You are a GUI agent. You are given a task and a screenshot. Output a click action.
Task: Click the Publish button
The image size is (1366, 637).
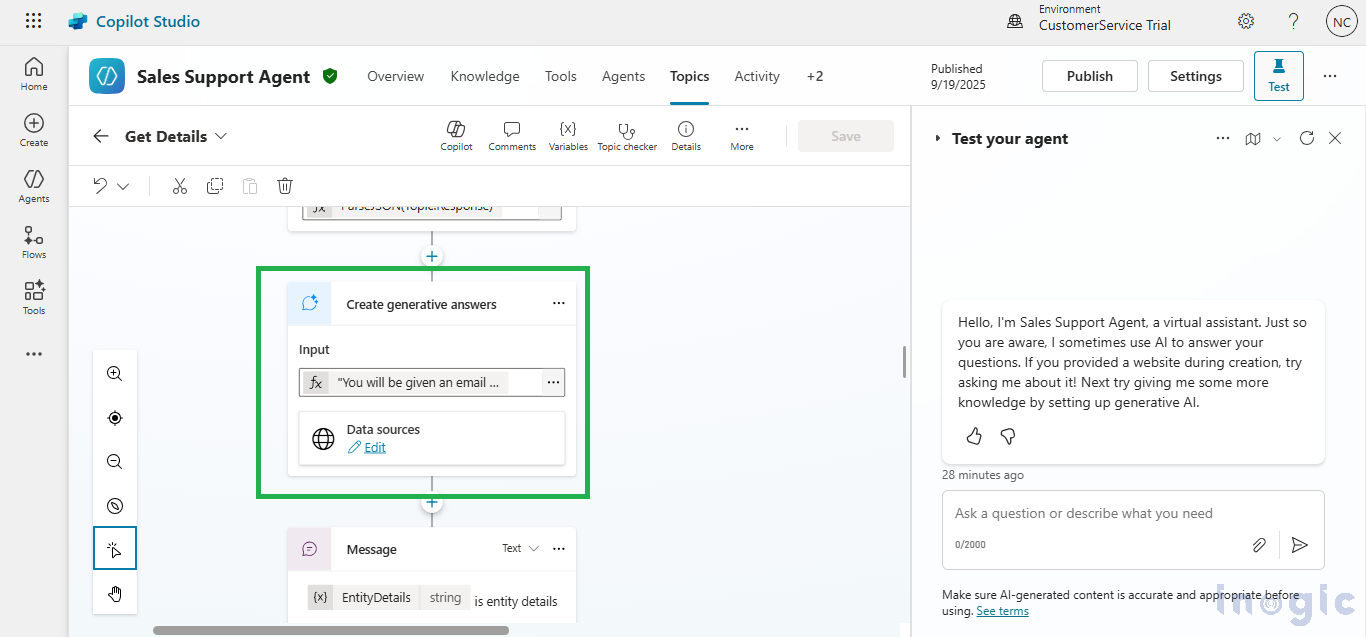(1089, 76)
